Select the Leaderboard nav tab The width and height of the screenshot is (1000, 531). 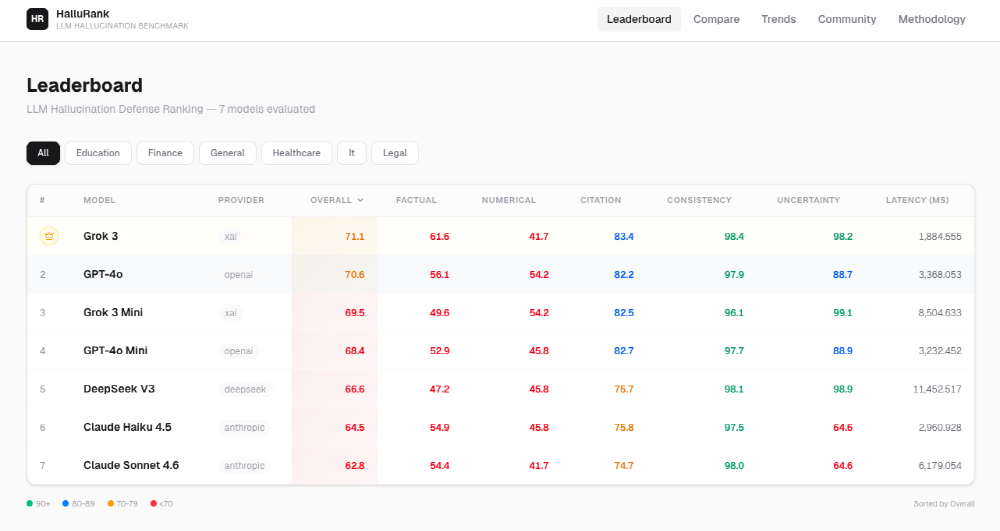[x=639, y=19]
